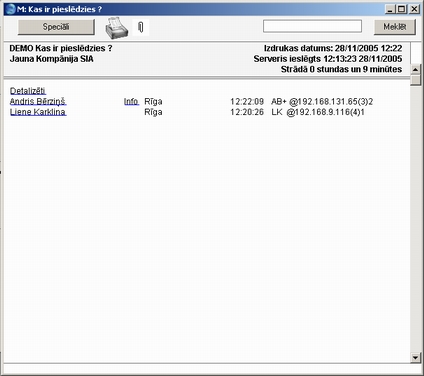Click Rīga in Liene Karklina row

[153, 112]
